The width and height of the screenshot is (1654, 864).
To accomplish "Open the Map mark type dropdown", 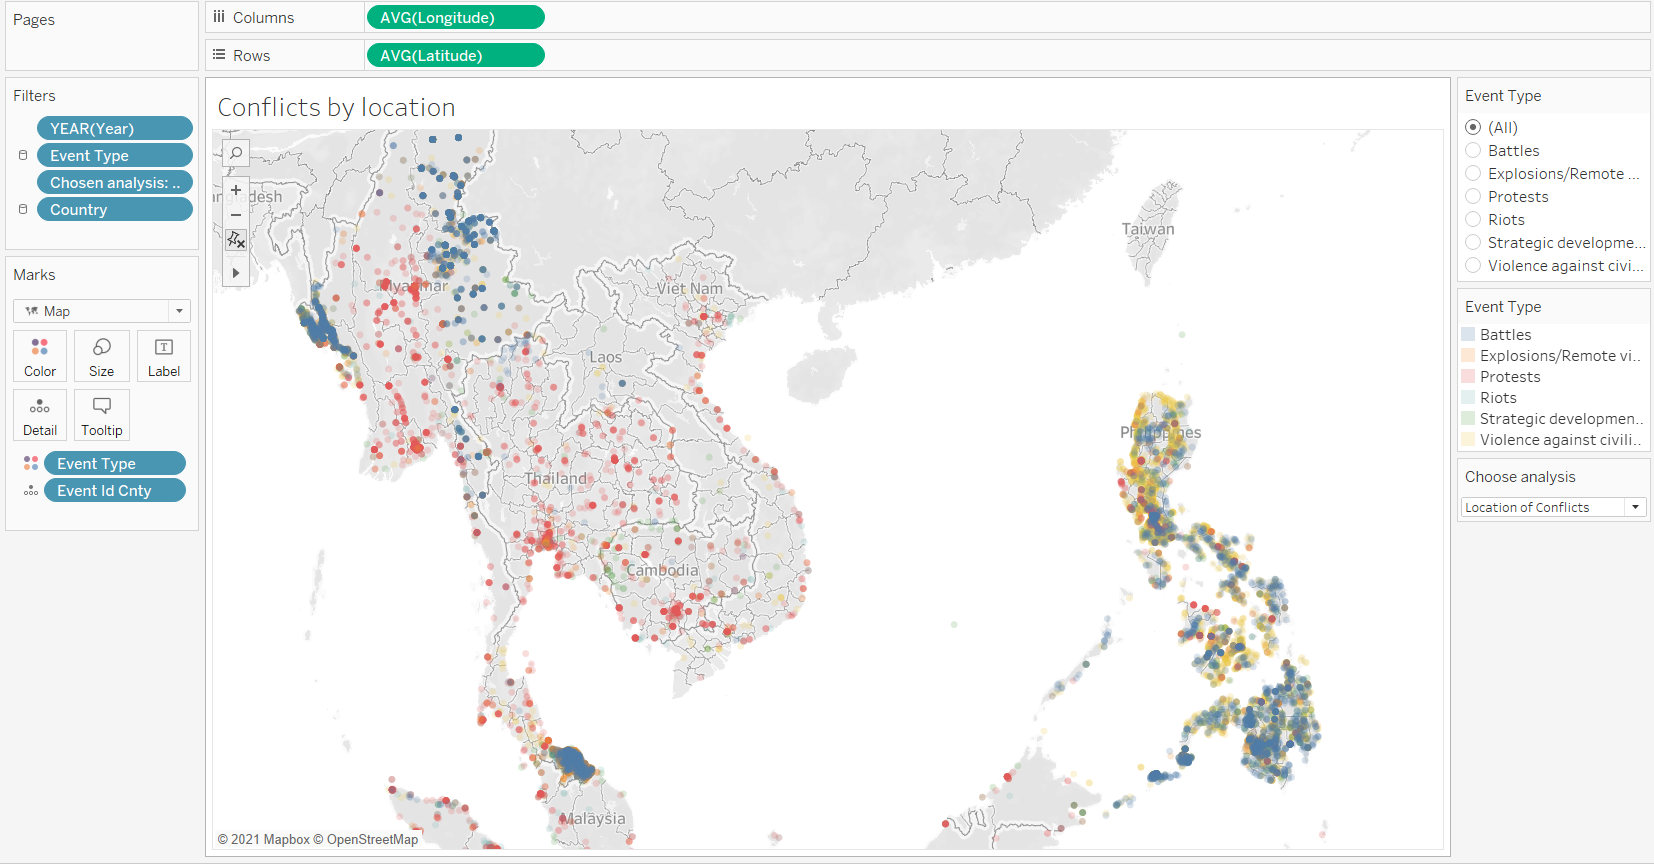I will [101, 311].
